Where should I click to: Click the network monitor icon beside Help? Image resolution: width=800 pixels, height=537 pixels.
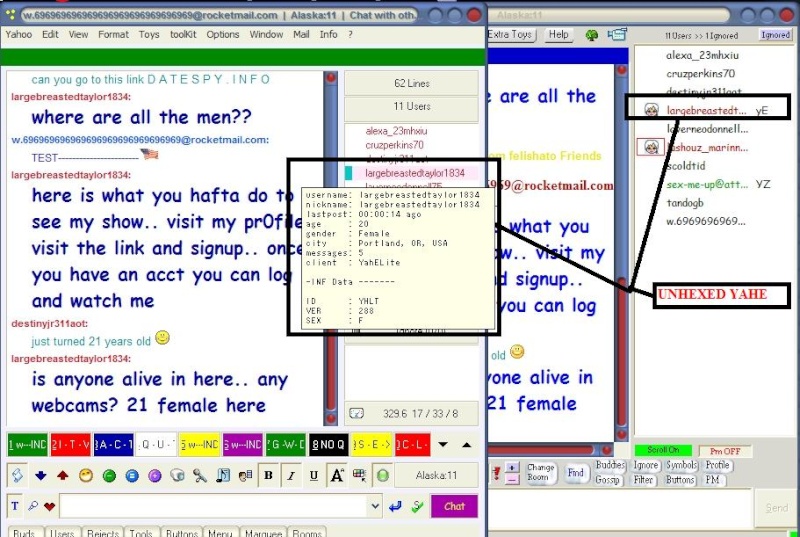(617, 35)
